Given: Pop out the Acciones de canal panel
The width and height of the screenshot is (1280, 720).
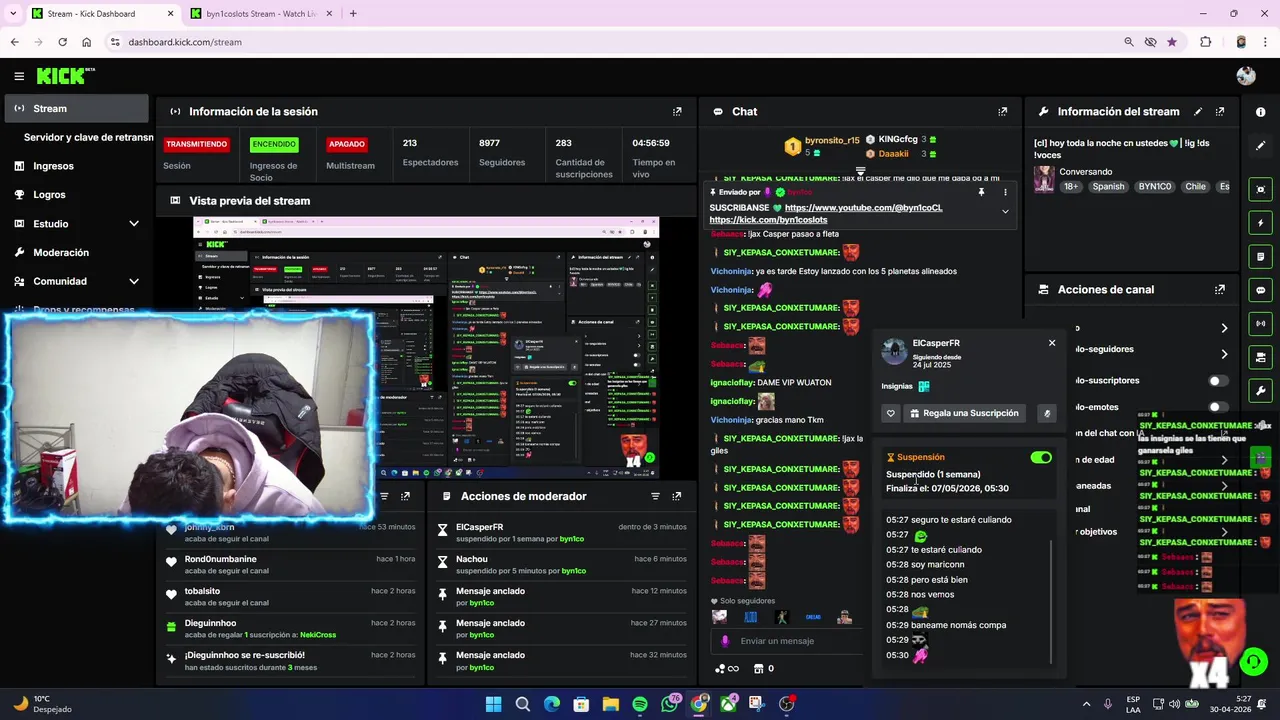Looking at the screenshot, I should [x=1220, y=290].
